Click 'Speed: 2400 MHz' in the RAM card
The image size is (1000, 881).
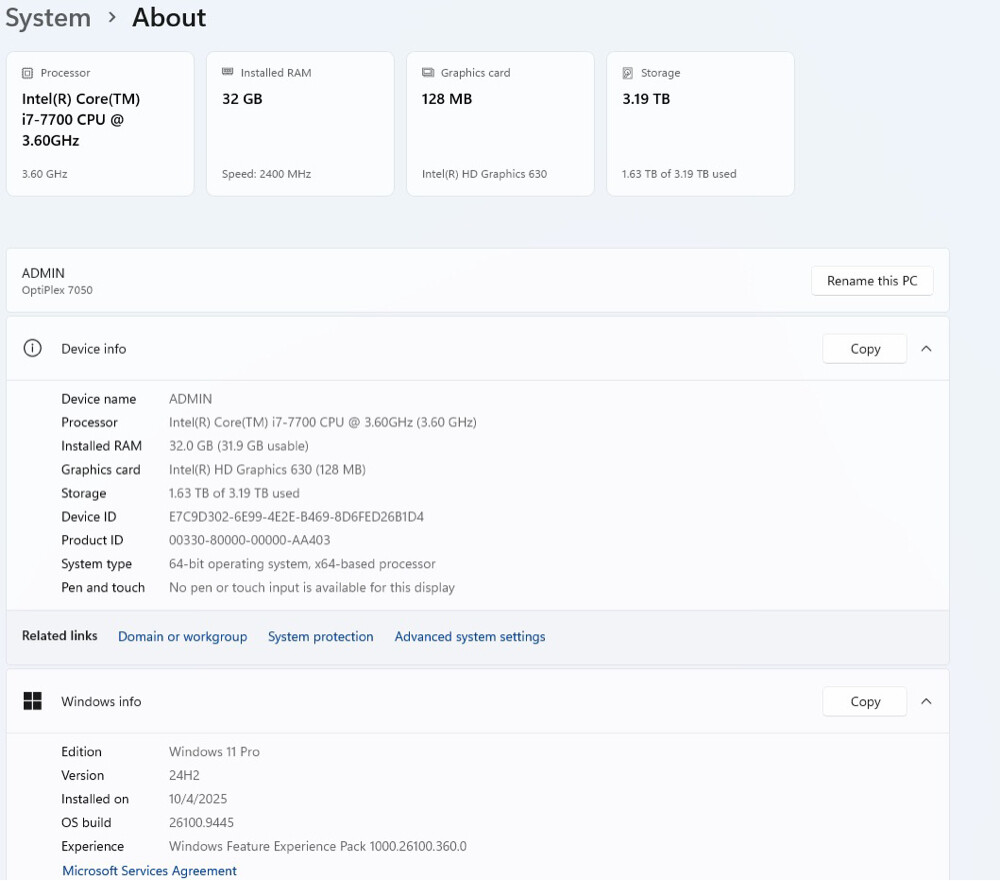pyautogui.click(x=266, y=174)
